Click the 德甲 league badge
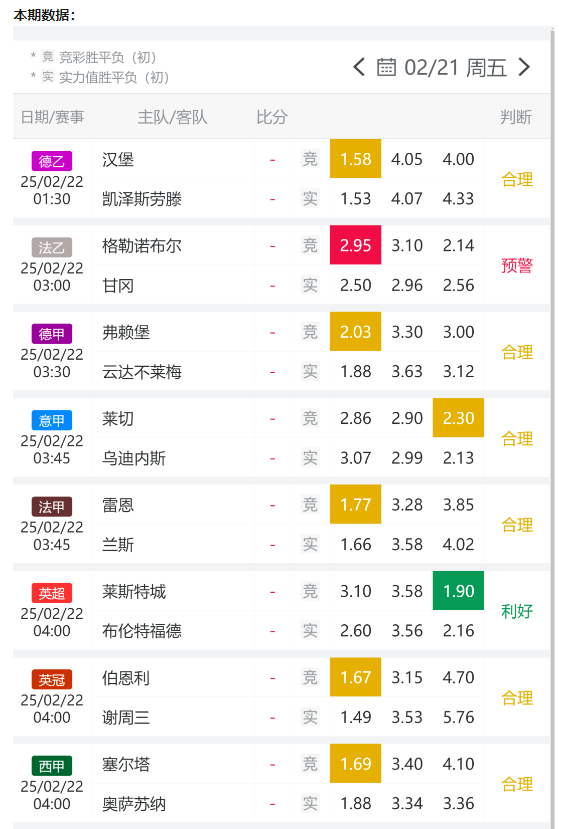The image size is (562, 829). click(x=52, y=334)
